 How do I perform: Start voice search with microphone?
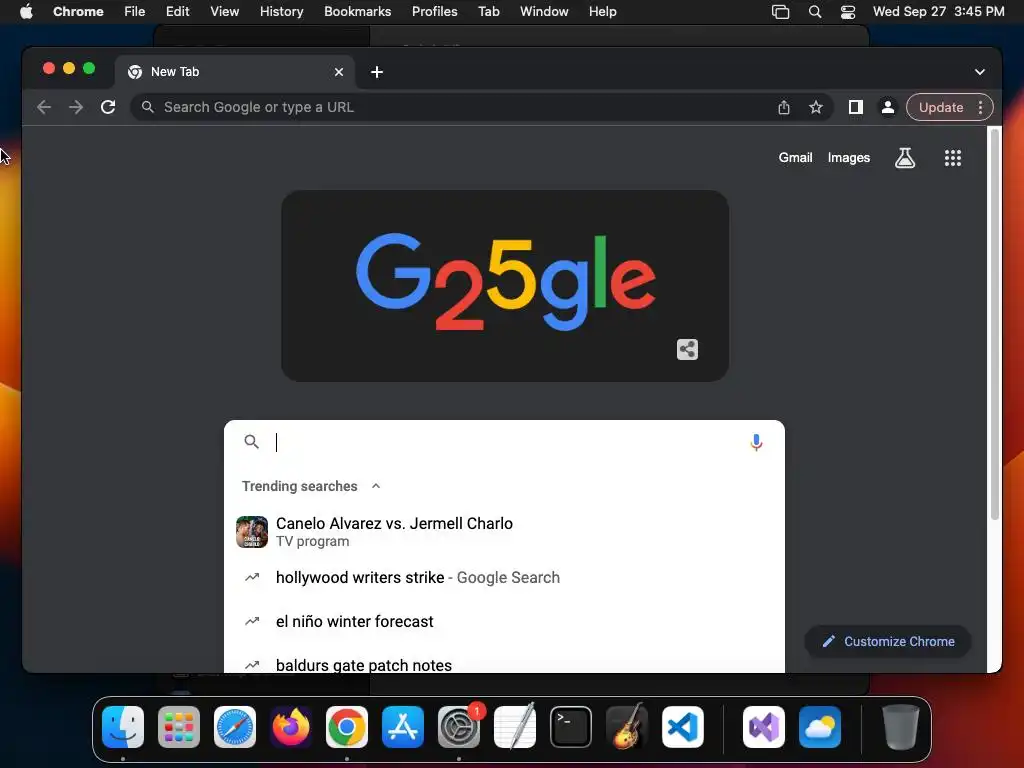tap(756, 443)
